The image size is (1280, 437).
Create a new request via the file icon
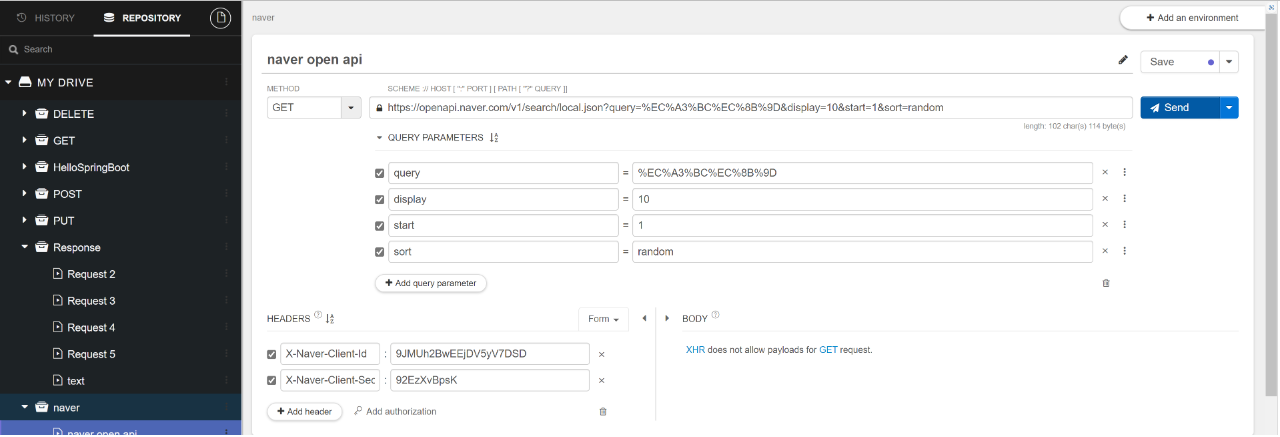point(220,17)
